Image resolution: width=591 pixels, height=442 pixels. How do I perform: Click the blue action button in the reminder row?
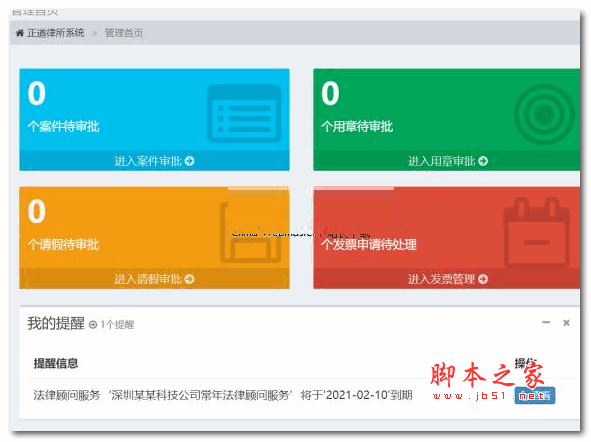click(534, 396)
